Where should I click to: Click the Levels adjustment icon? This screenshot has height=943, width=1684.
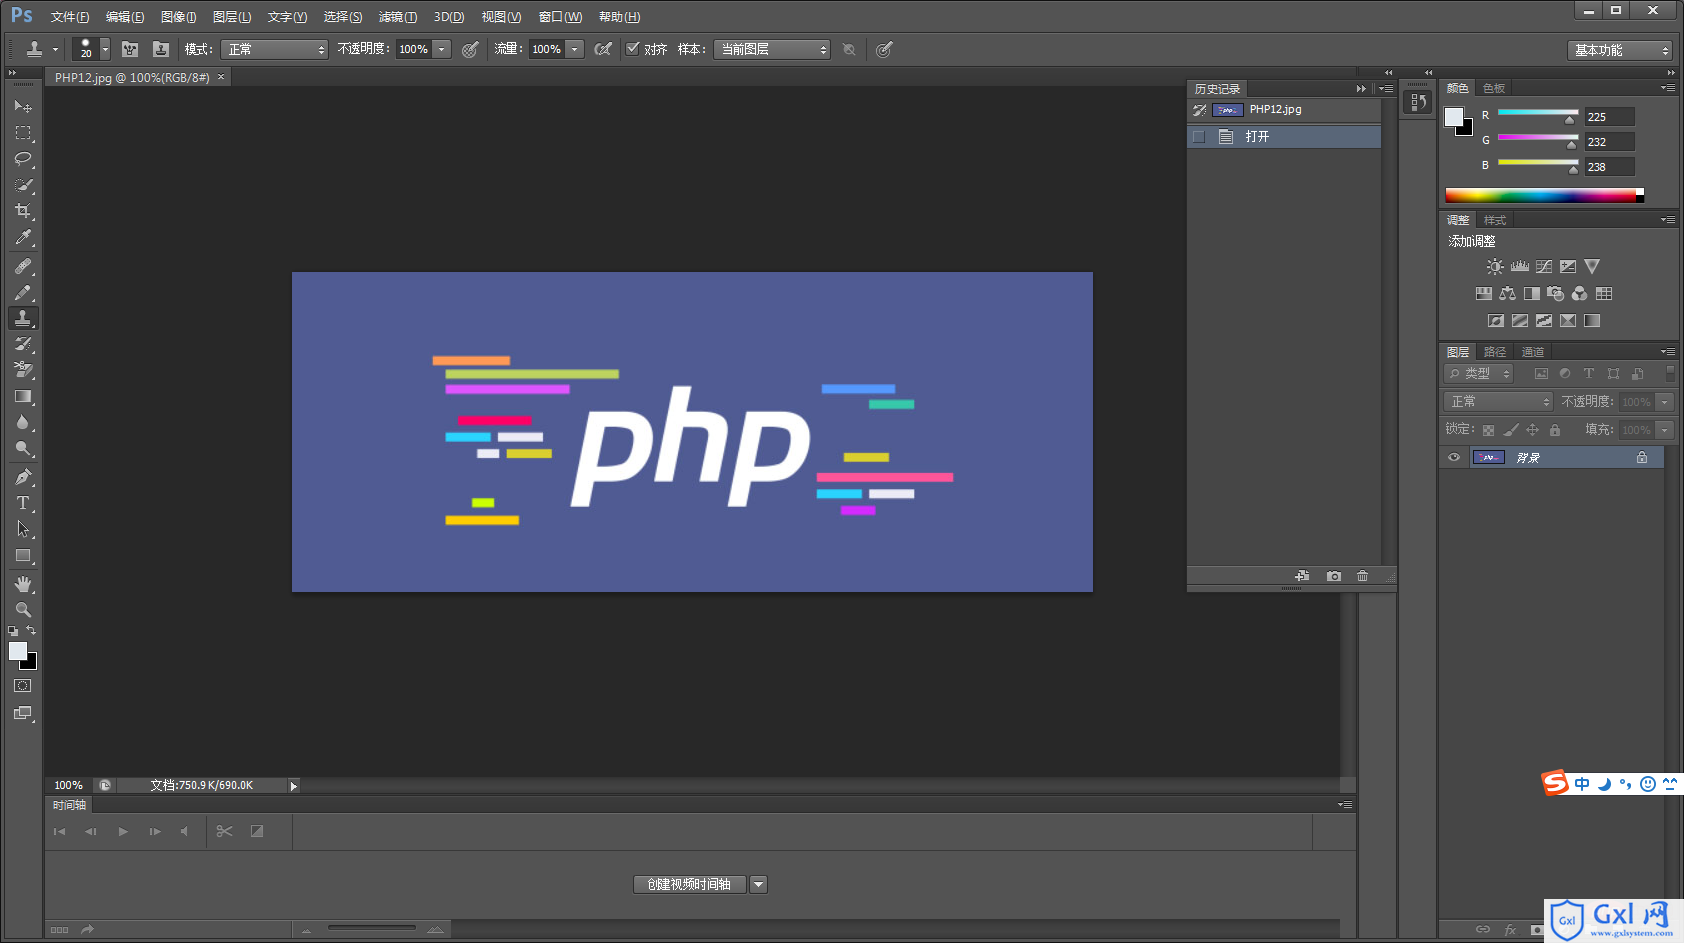pyautogui.click(x=1520, y=267)
